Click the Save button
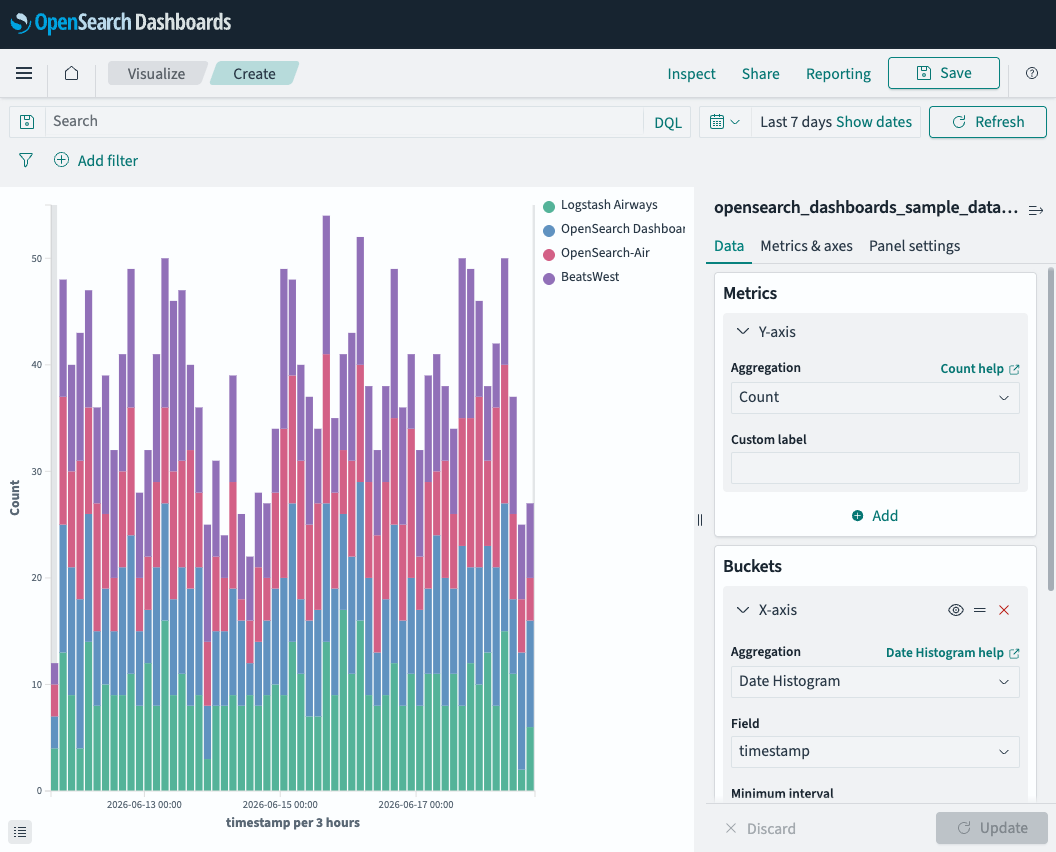Image resolution: width=1056 pixels, height=852 pixels. 944,73
